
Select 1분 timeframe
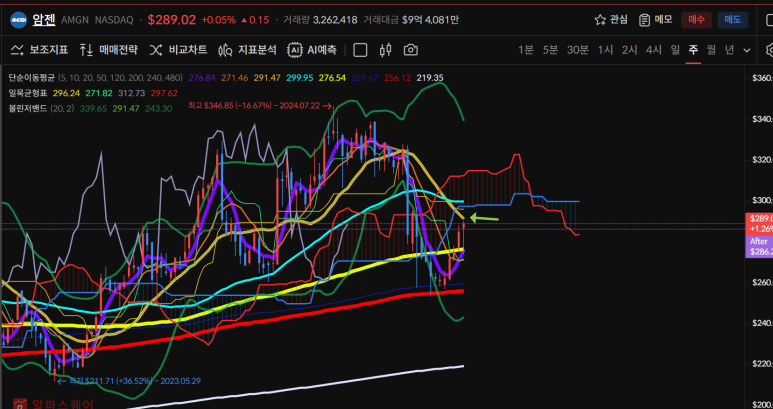(526, 50)
